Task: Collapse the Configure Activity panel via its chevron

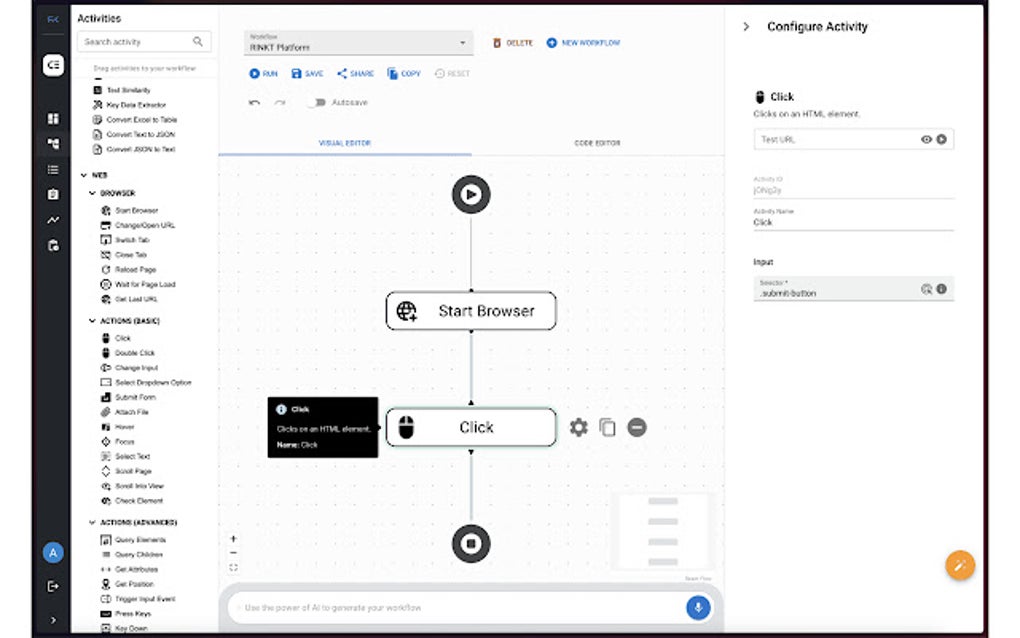Action: tap(747, 27)
